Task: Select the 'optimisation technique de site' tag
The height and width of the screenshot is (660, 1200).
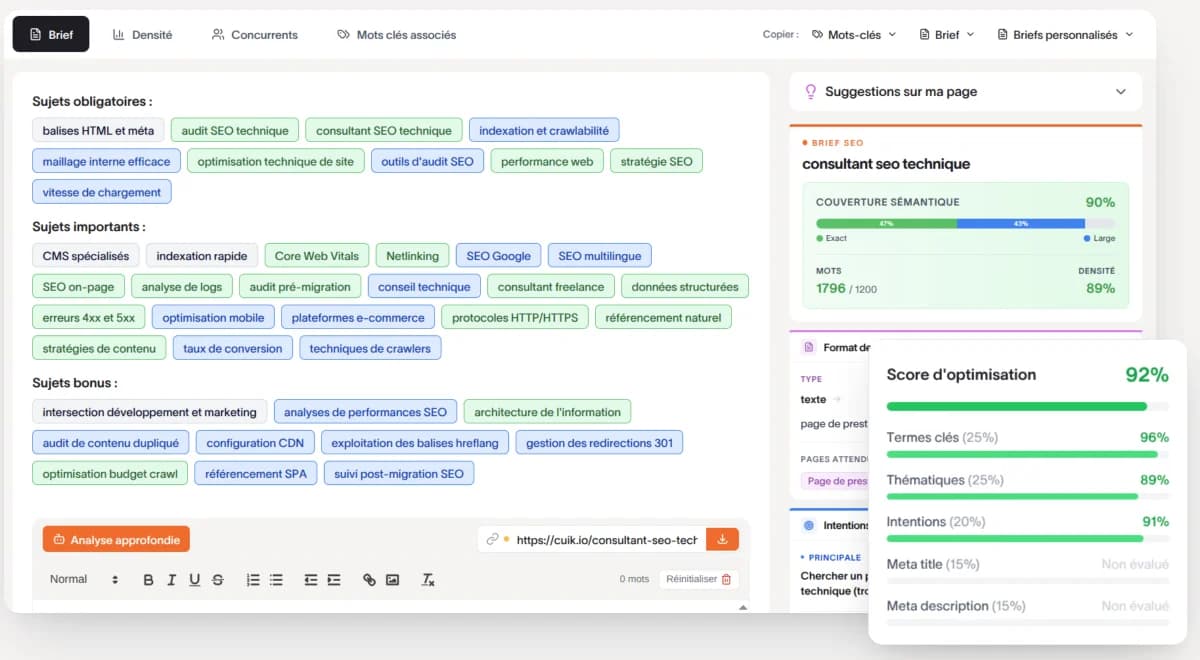Action: coord(276,161)
